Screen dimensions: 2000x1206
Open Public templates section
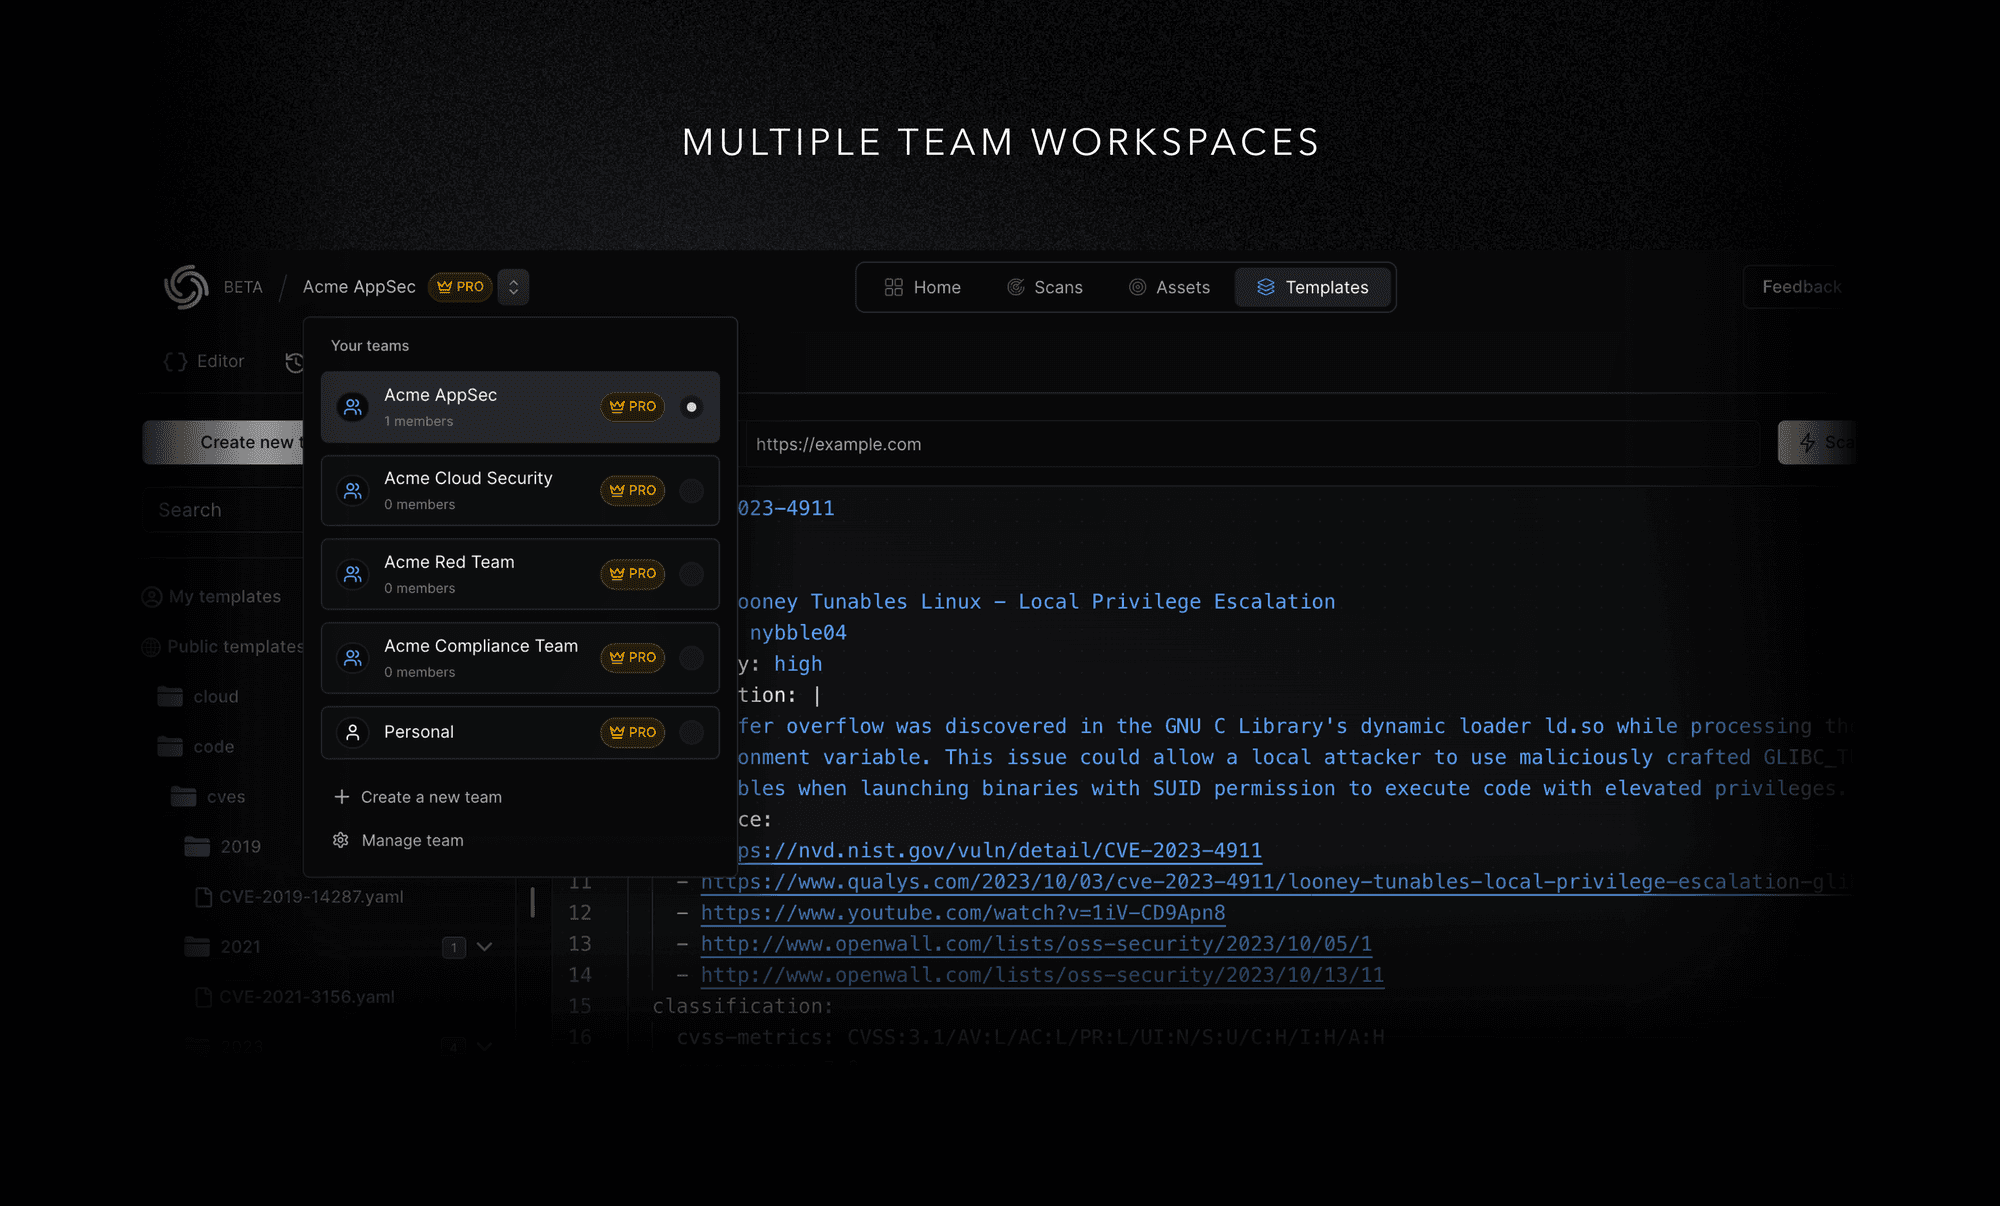click(222, 647)
